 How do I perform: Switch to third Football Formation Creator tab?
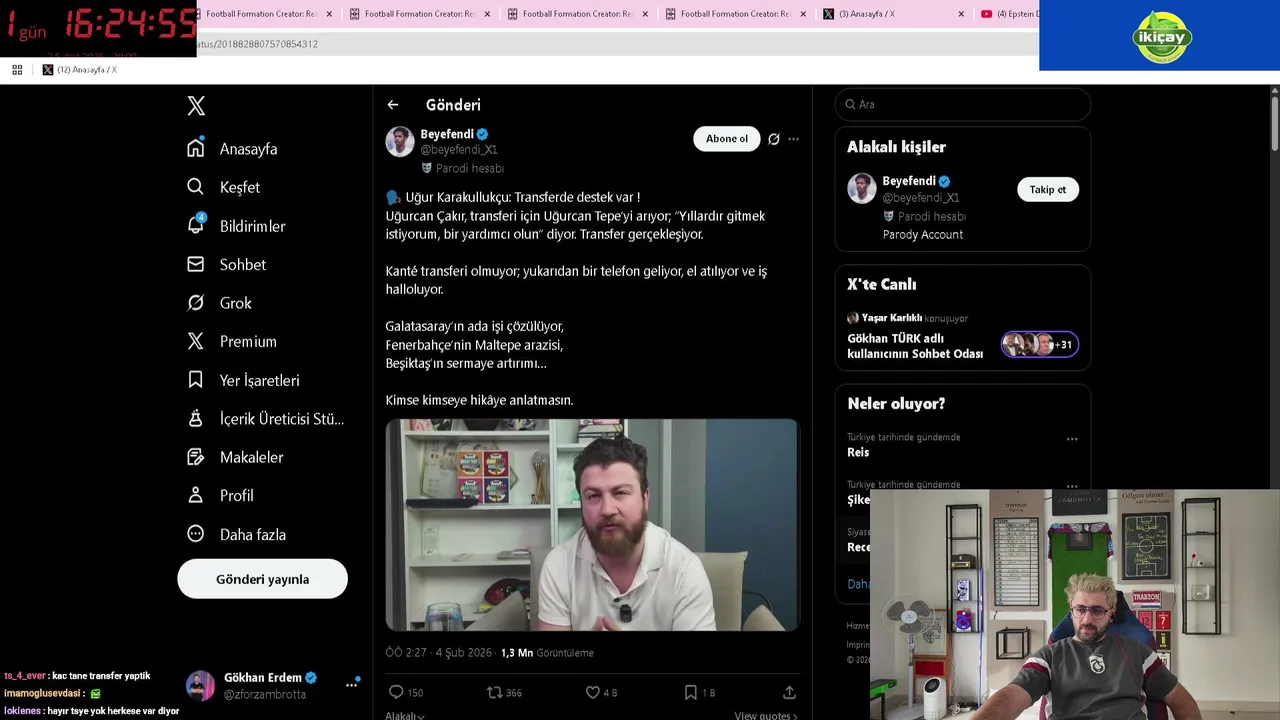click(578, 14)
